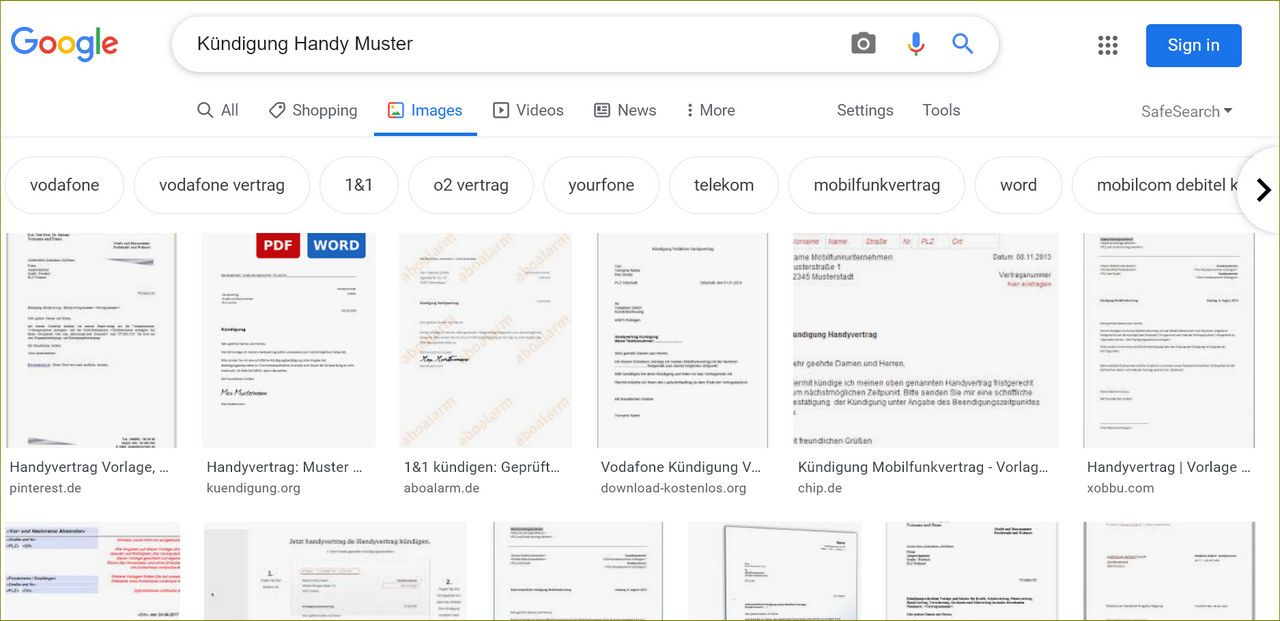Open the PDF WORD Kündigung thumbnail
The height and width of the screenshot is (621, 1280).
point(288,340)
